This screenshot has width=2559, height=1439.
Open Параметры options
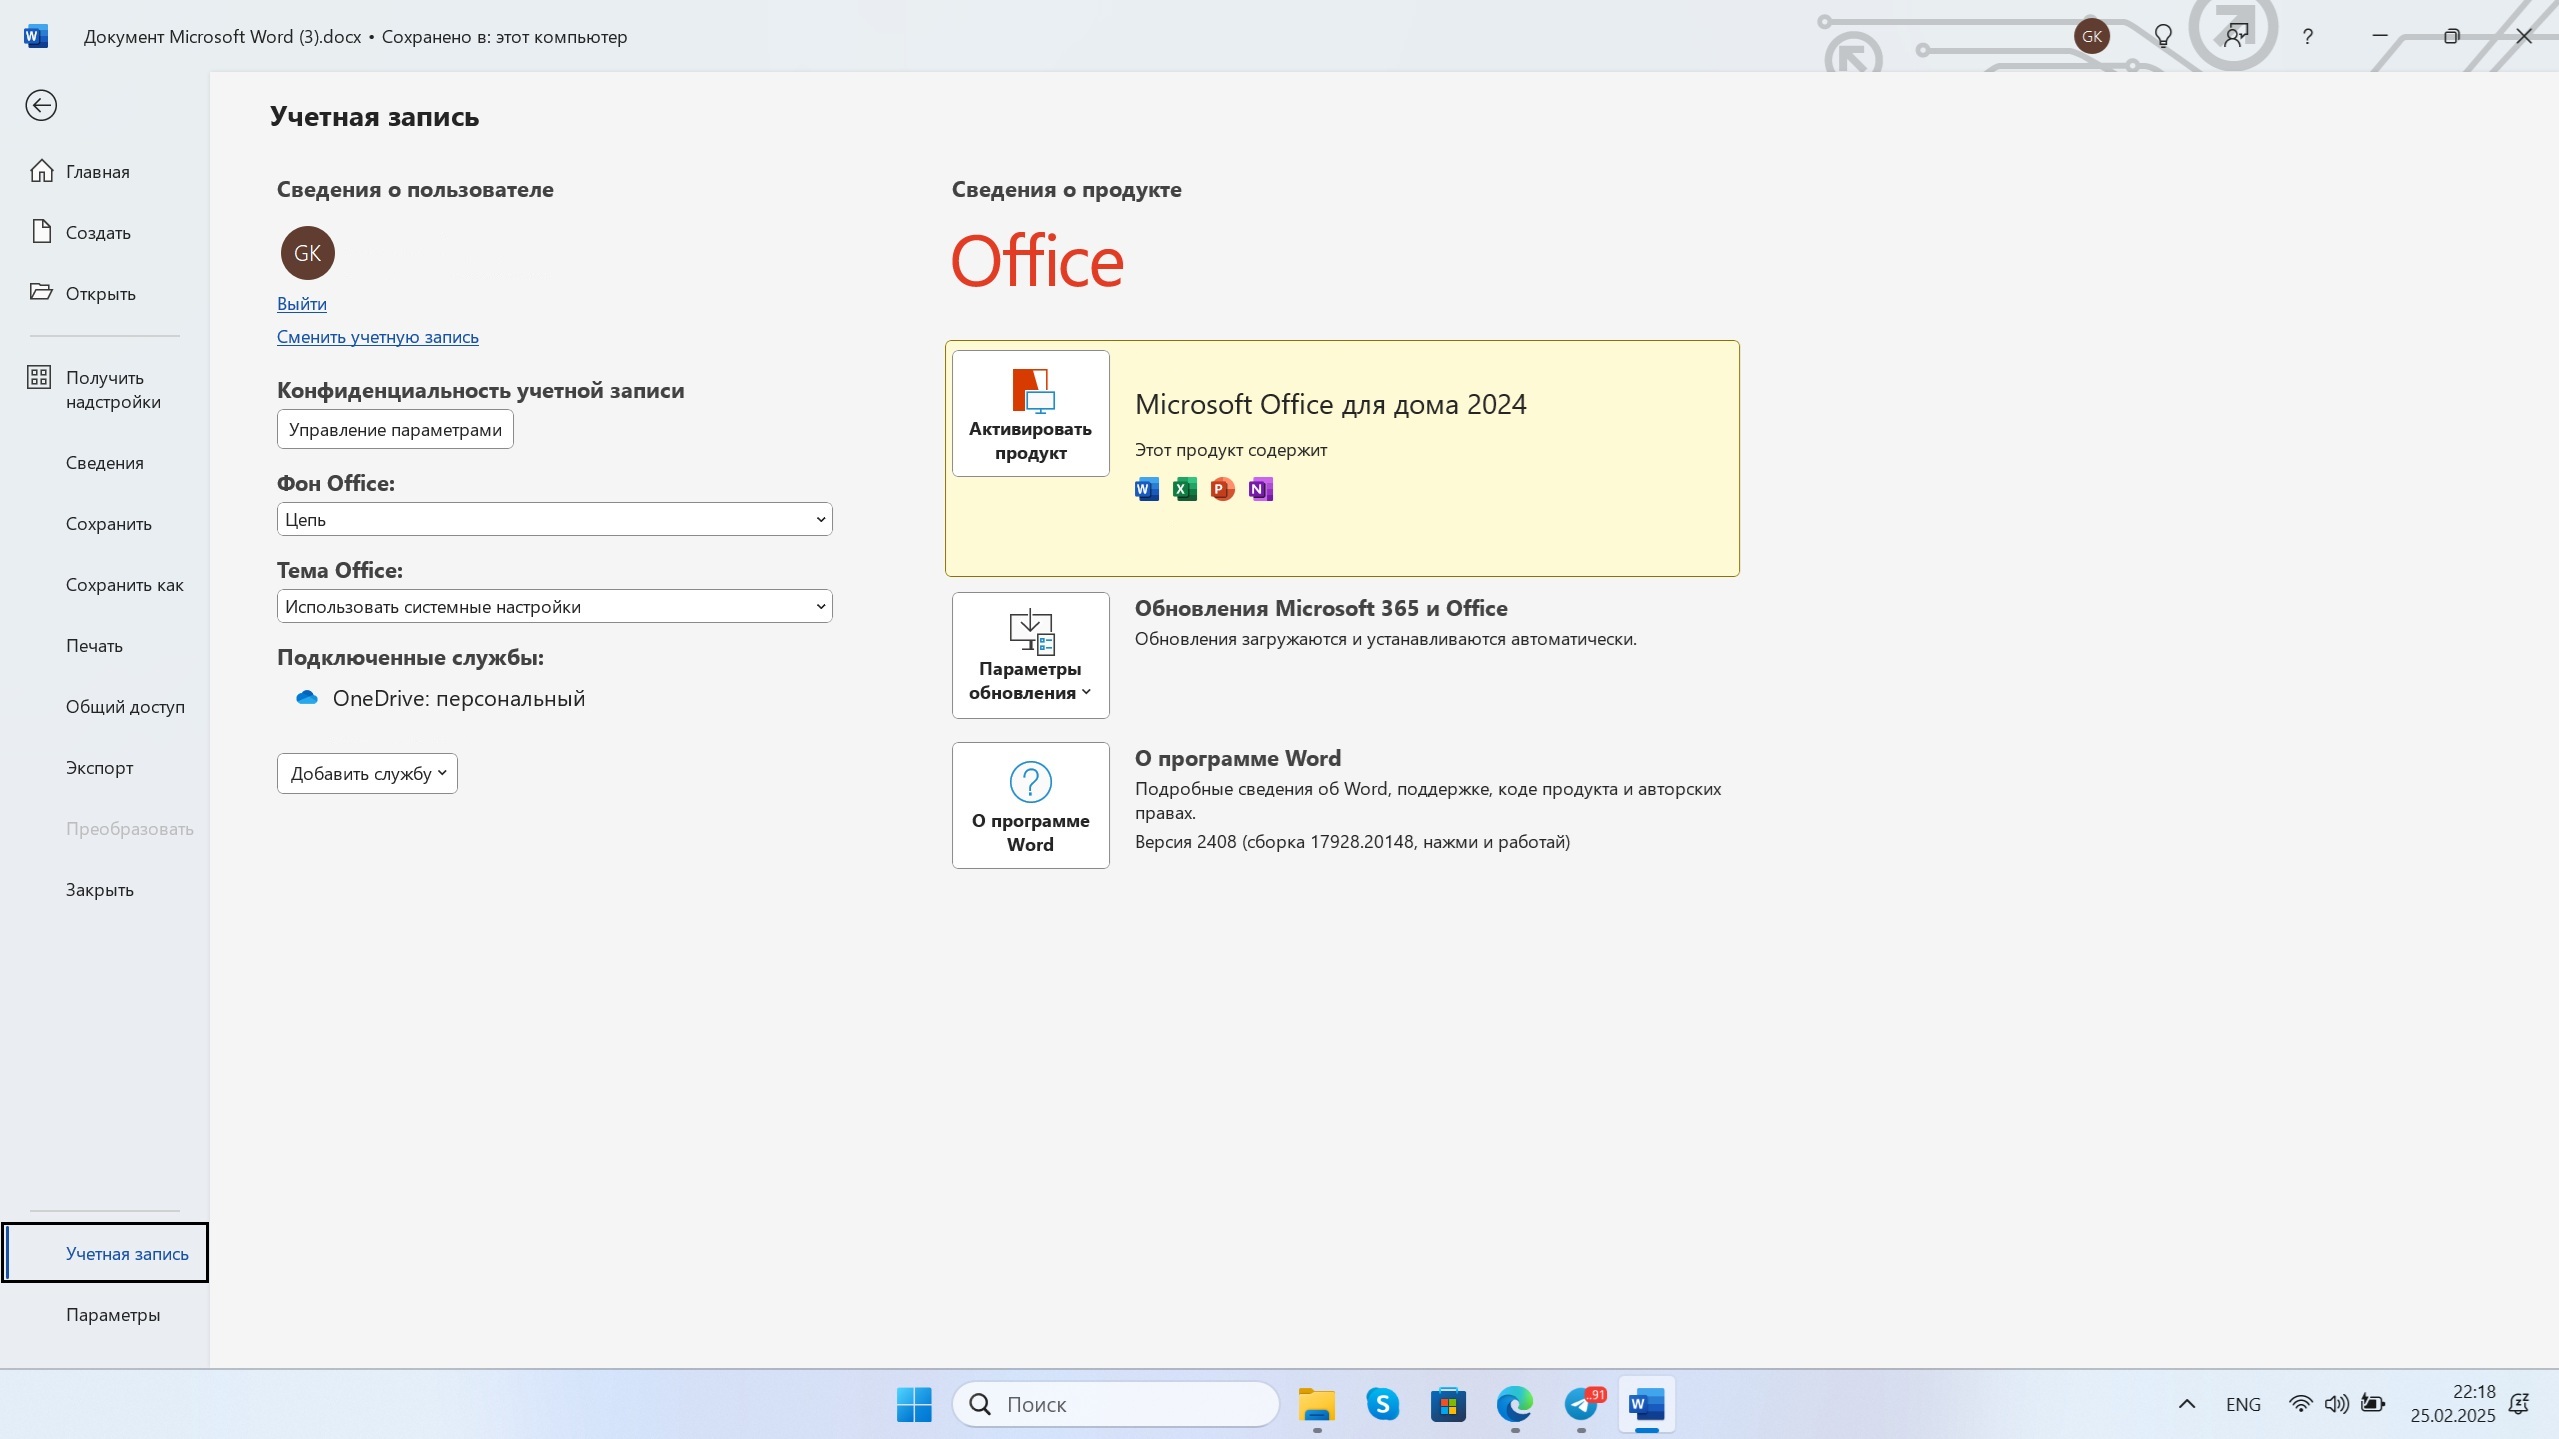104,1315
